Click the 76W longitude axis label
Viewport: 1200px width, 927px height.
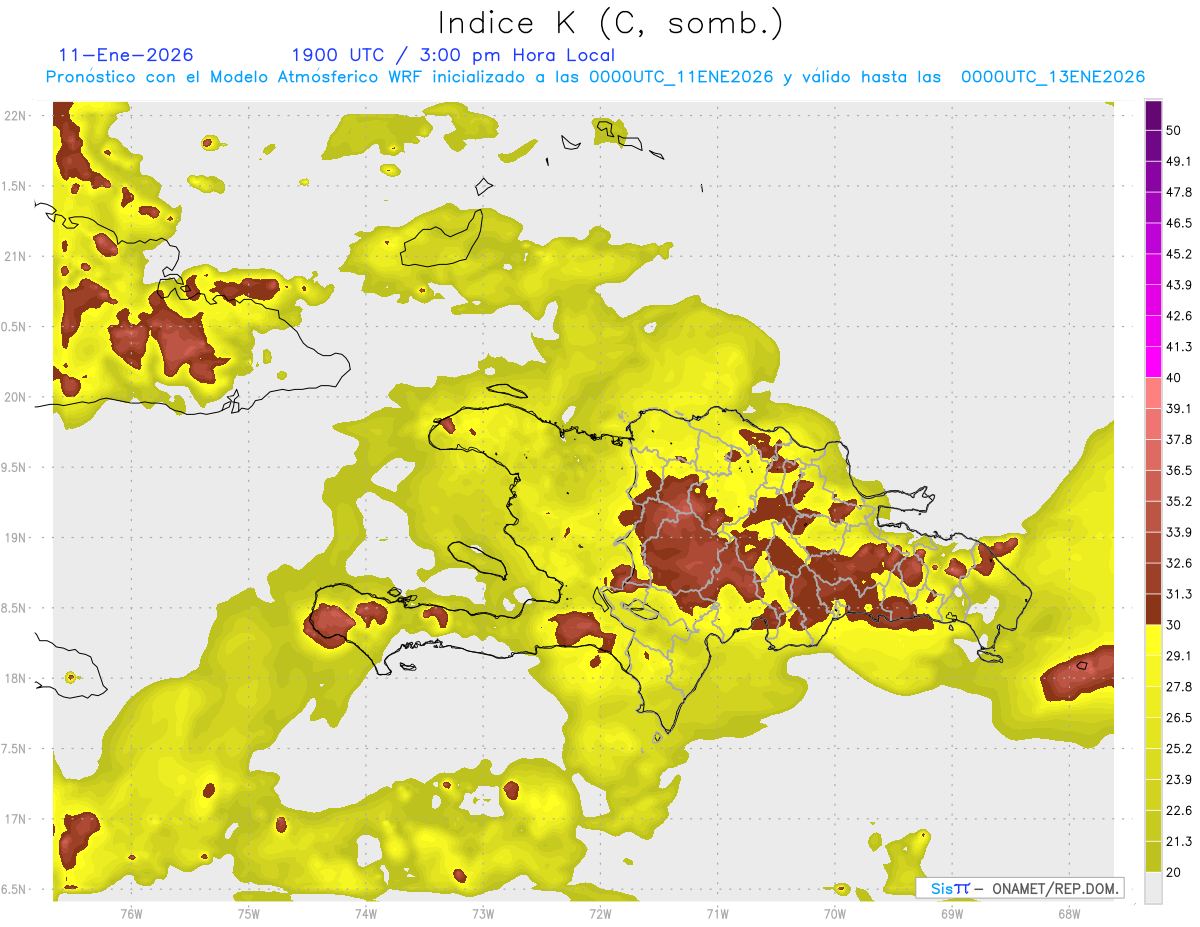pos(131,912)
